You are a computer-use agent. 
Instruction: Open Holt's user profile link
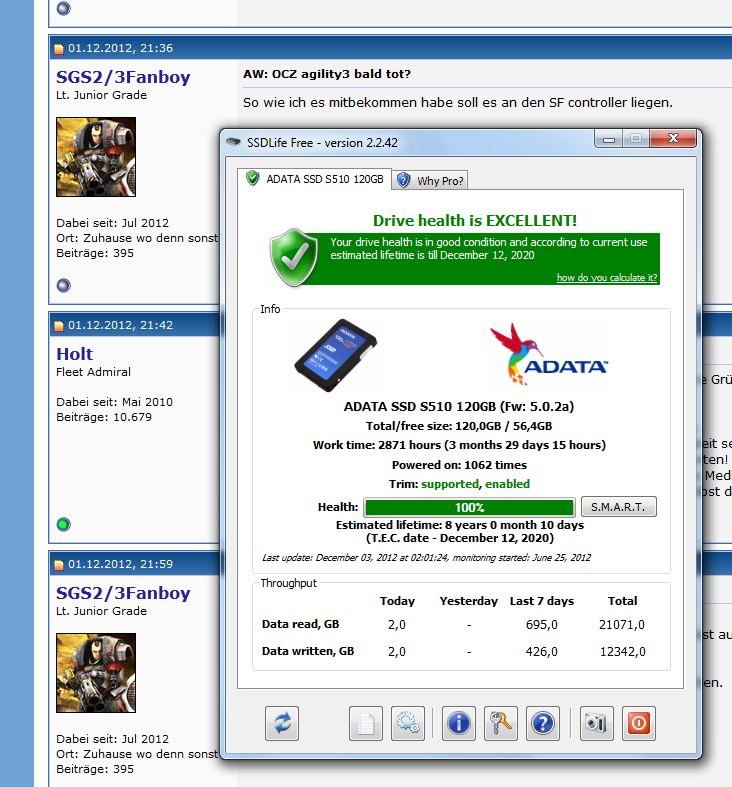point(74,354)
